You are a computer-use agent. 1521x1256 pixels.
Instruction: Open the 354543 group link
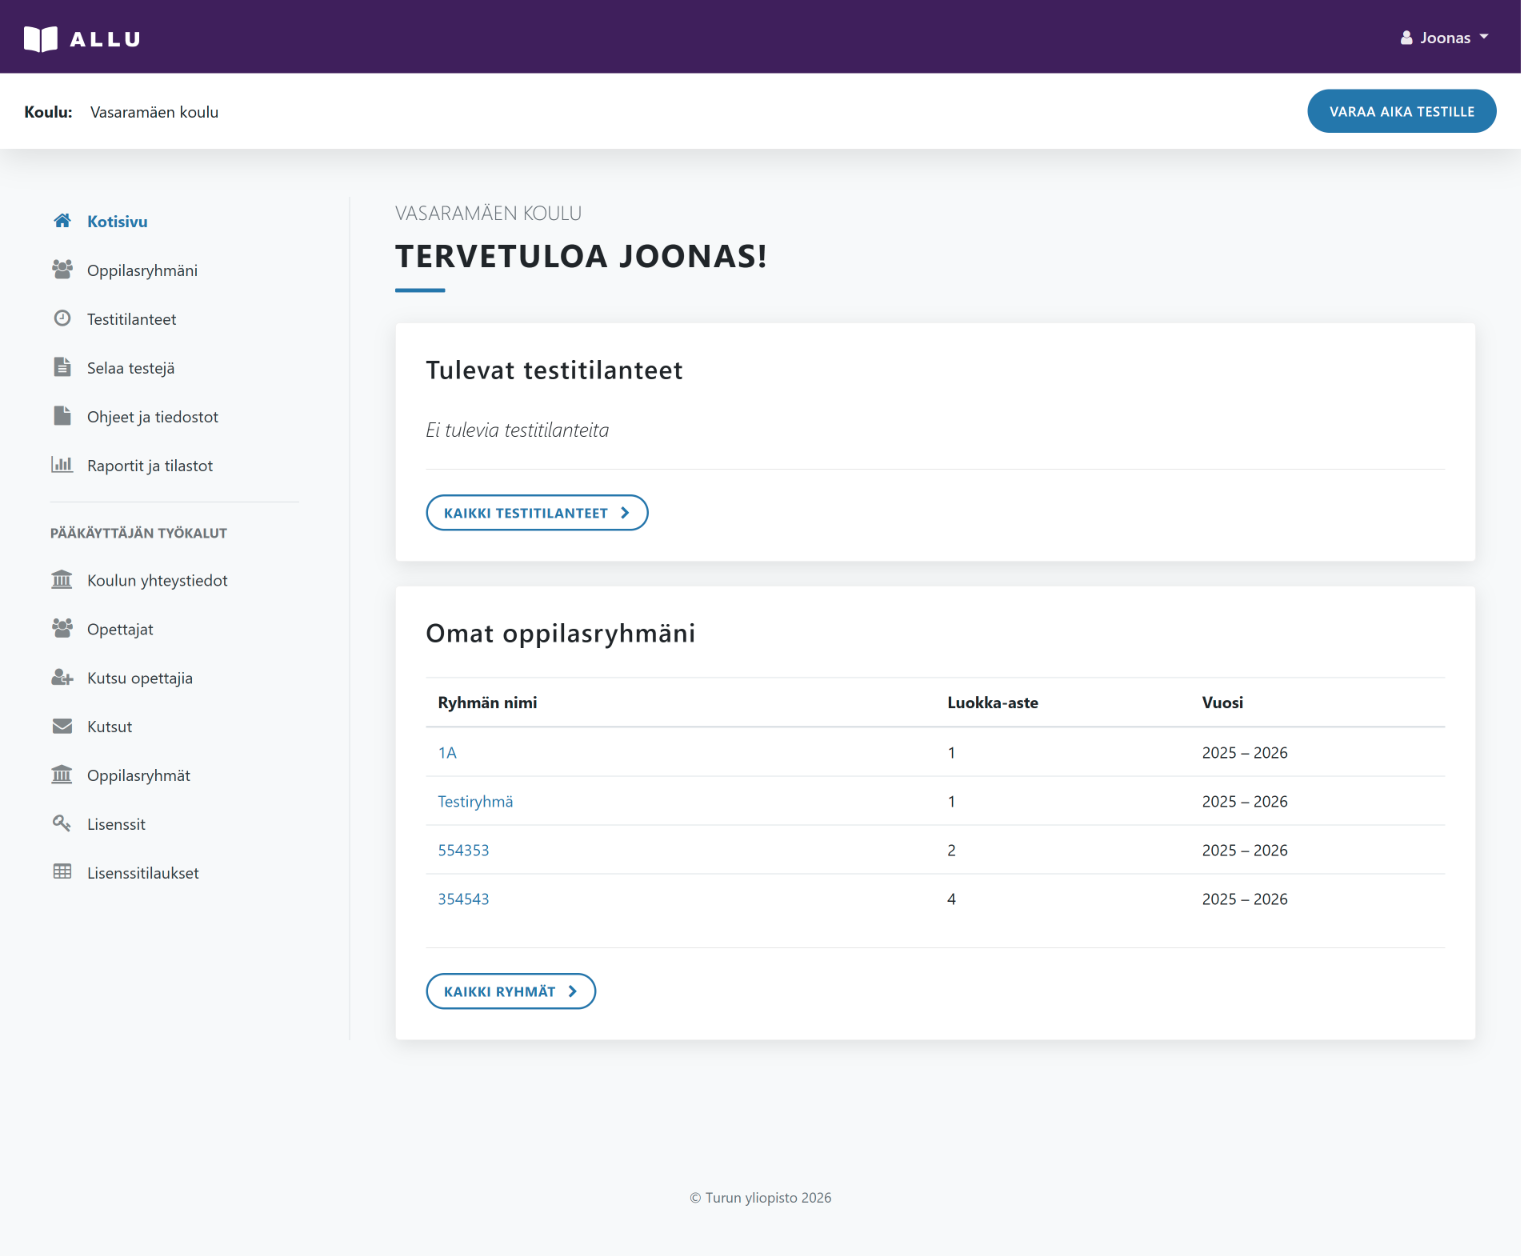[463, 900]
